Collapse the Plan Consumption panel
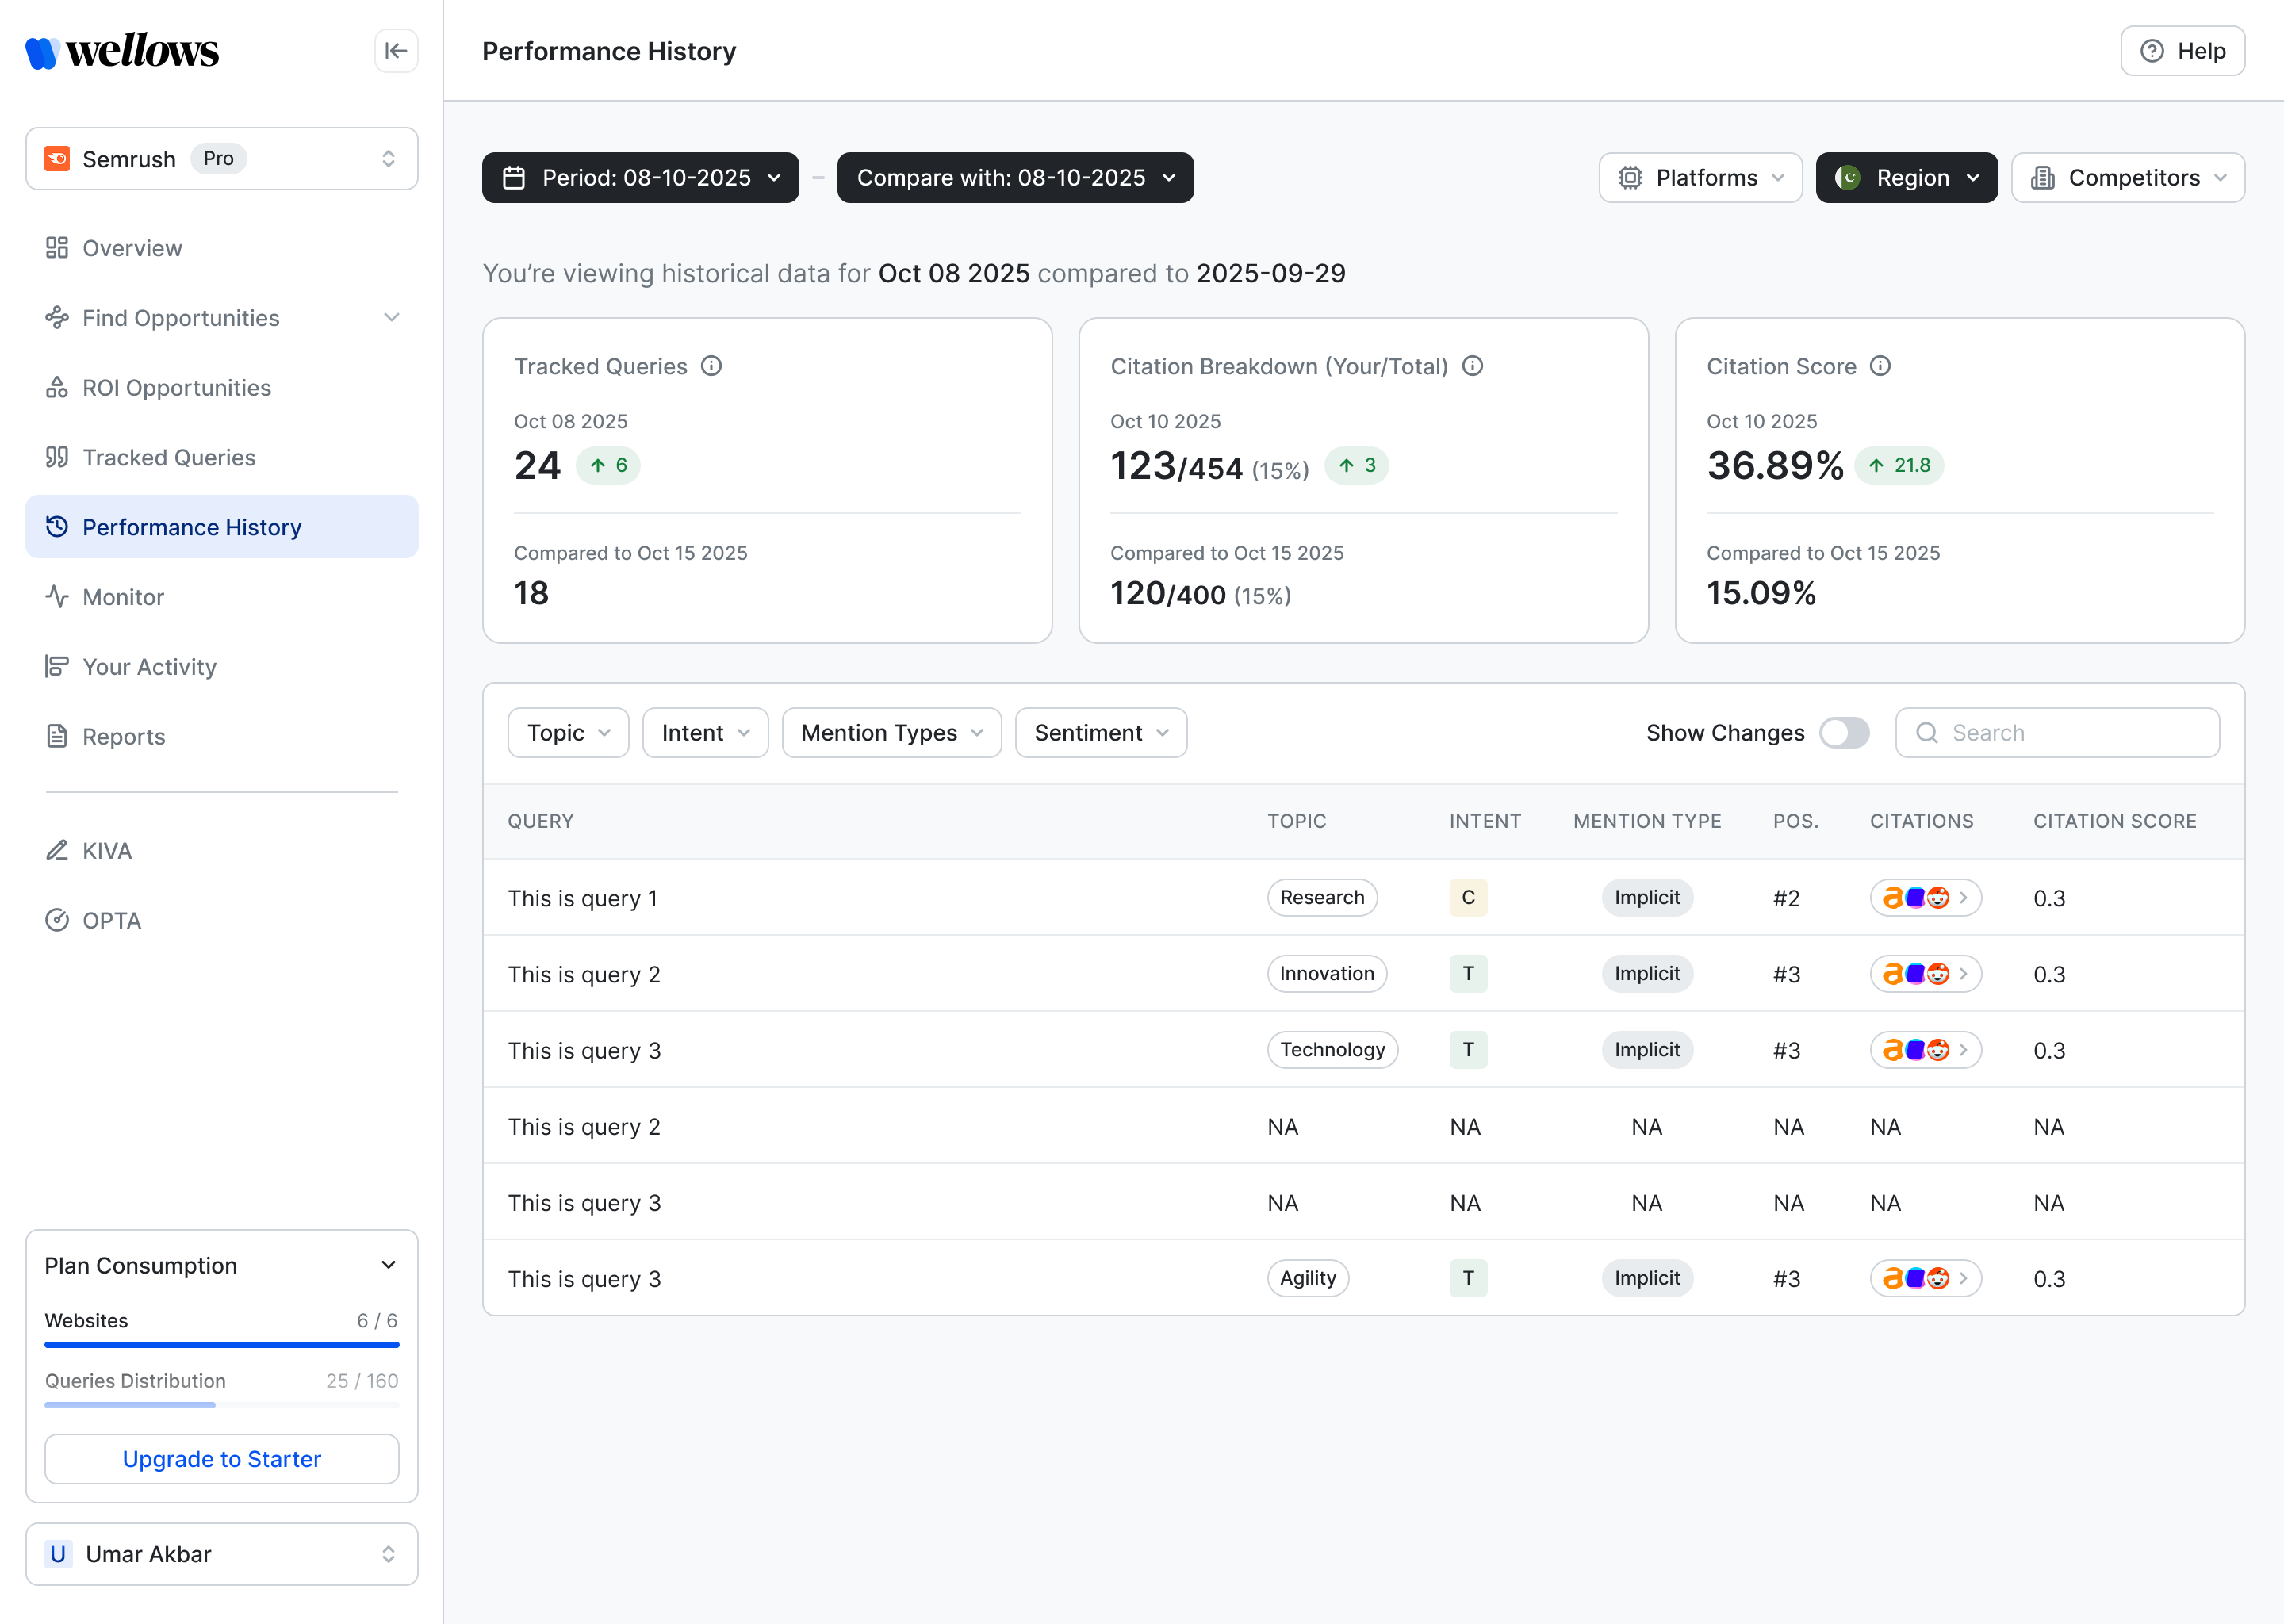The height and width of the screenshot is (1624, 2284). 388,1265
